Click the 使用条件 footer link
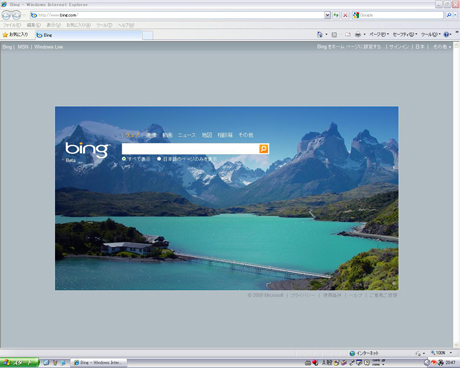The height and width of the screenshot is (368, 460). 332,295
